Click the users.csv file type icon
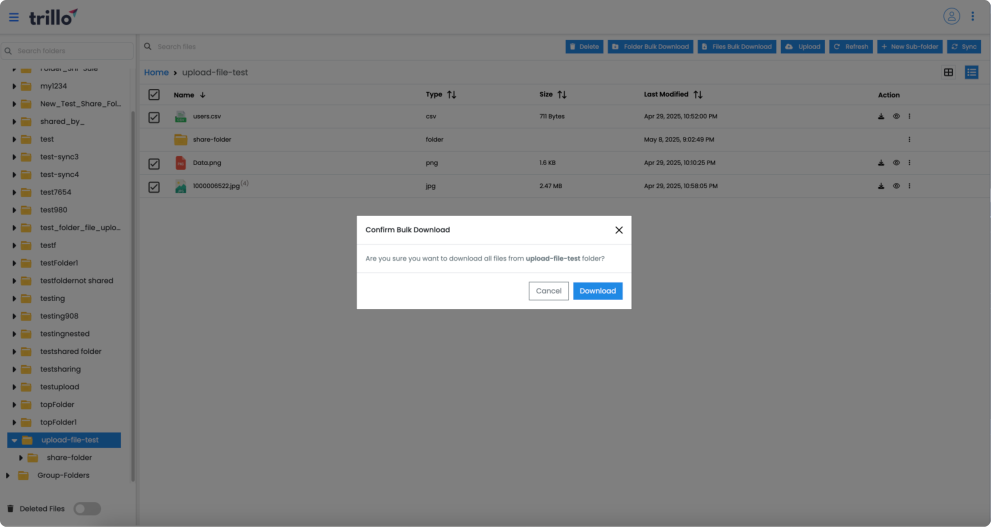 (180, 116)
